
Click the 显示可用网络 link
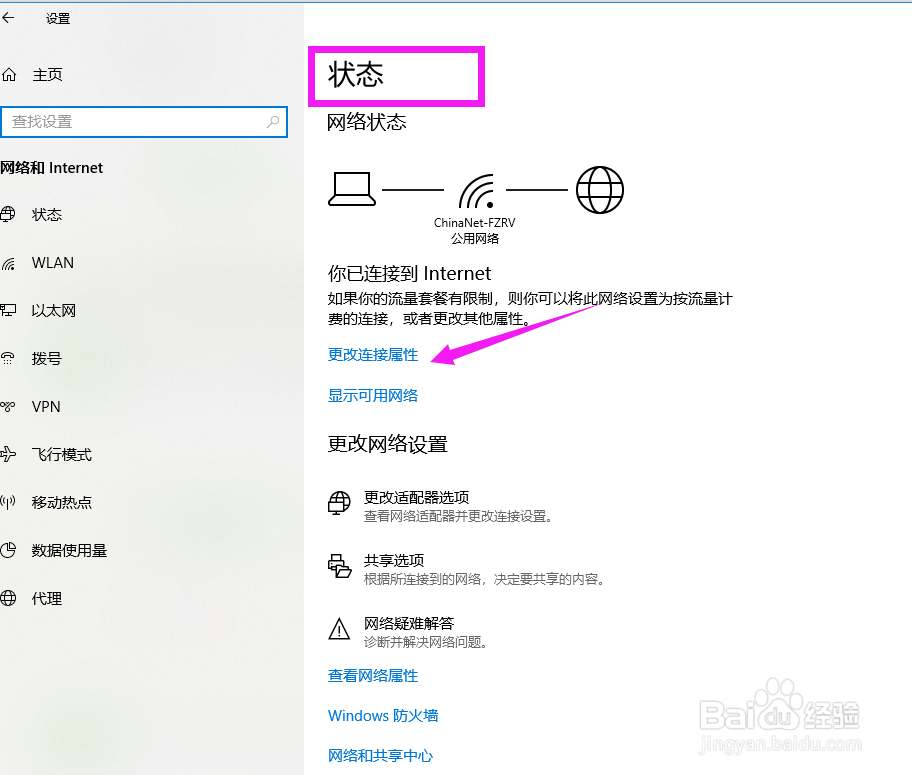tap(372, 395)
